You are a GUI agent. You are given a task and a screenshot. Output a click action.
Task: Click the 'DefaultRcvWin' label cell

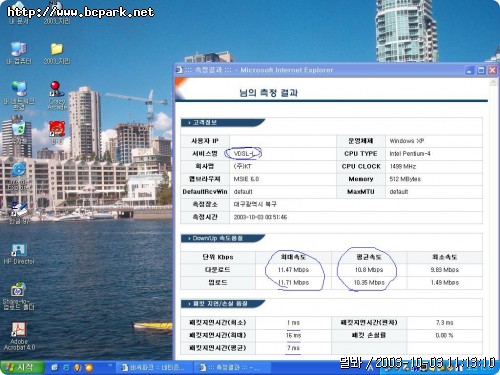(x=205, y=192)
